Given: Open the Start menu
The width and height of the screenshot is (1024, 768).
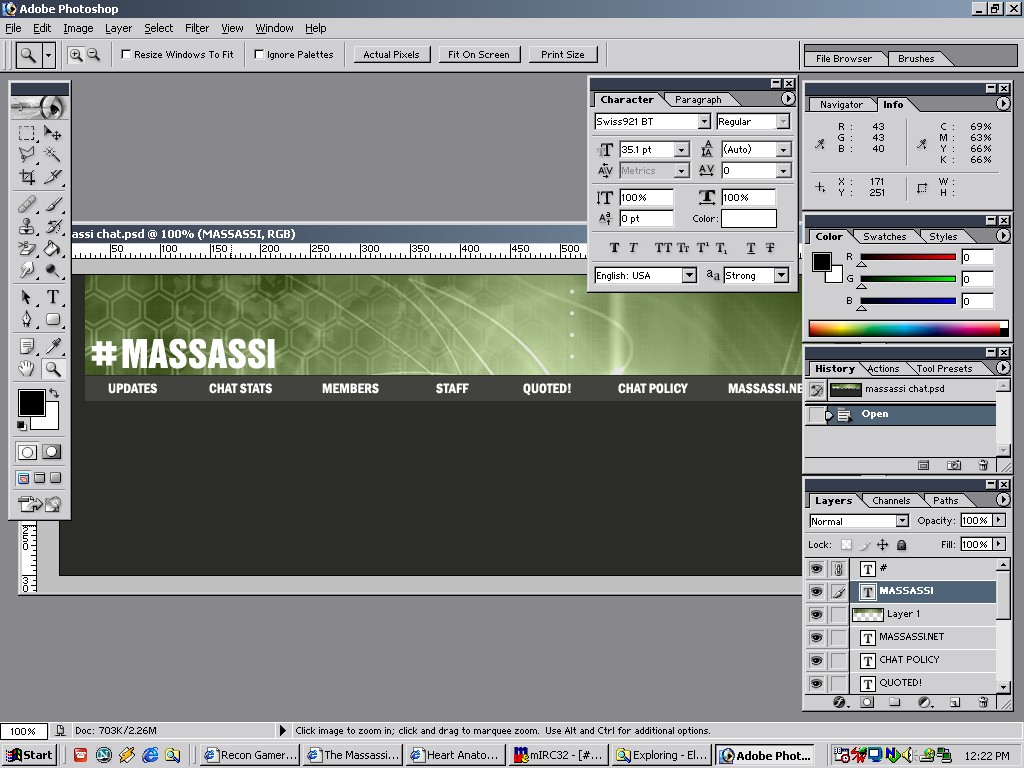Looking at the screenshot, I should [x=29, y=755].
